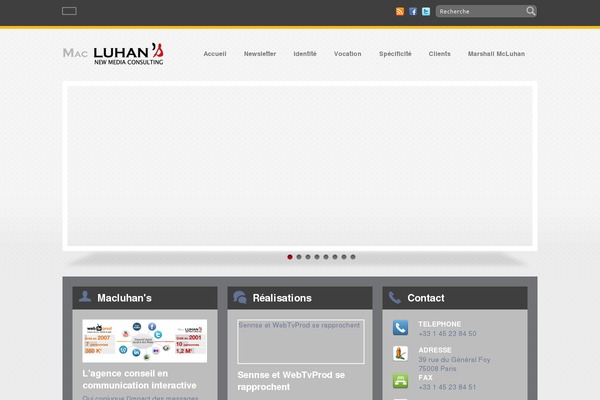600x400 pixels.
Task: Click the ADRESSE label
Action: [435, 350]
